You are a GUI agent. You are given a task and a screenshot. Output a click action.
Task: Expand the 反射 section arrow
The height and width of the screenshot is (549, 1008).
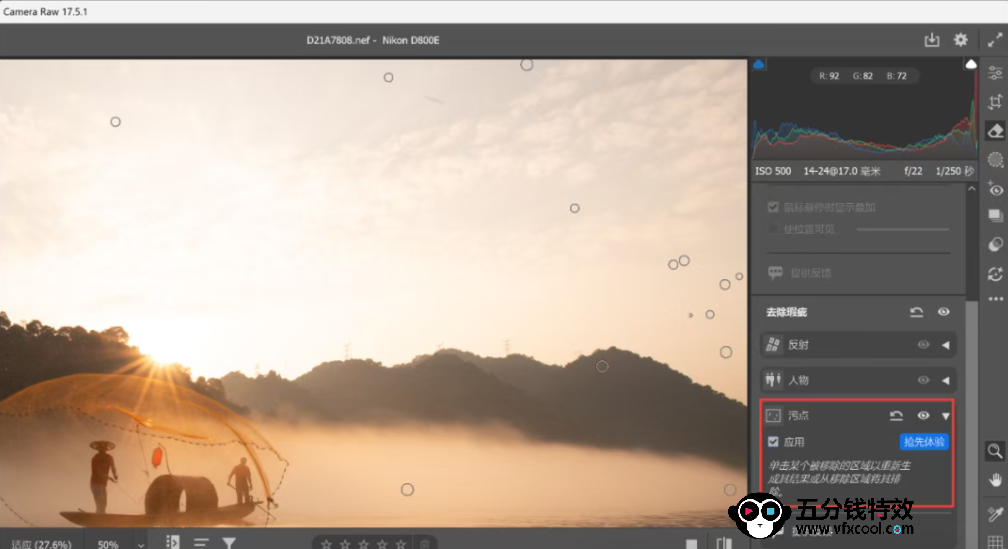[945, 345]
